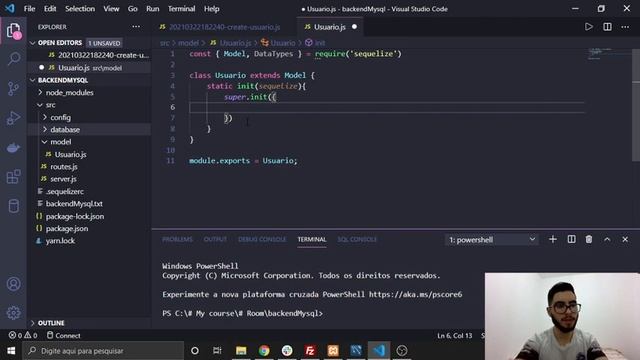Image resolution: width=640 pixels, height=360 pixels.
Task: Open the Extensions view
Action: 13,177
